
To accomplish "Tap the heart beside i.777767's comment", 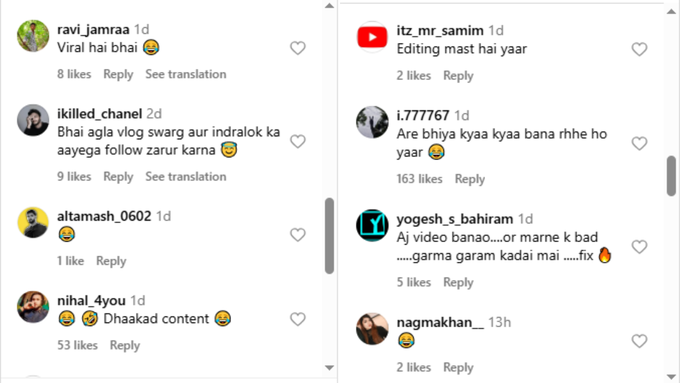I will point(639,143).
